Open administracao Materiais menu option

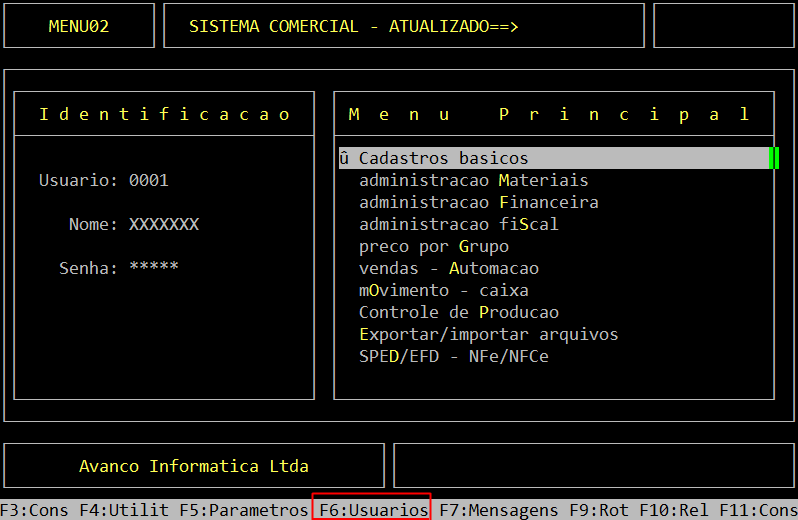pos(473,180)
